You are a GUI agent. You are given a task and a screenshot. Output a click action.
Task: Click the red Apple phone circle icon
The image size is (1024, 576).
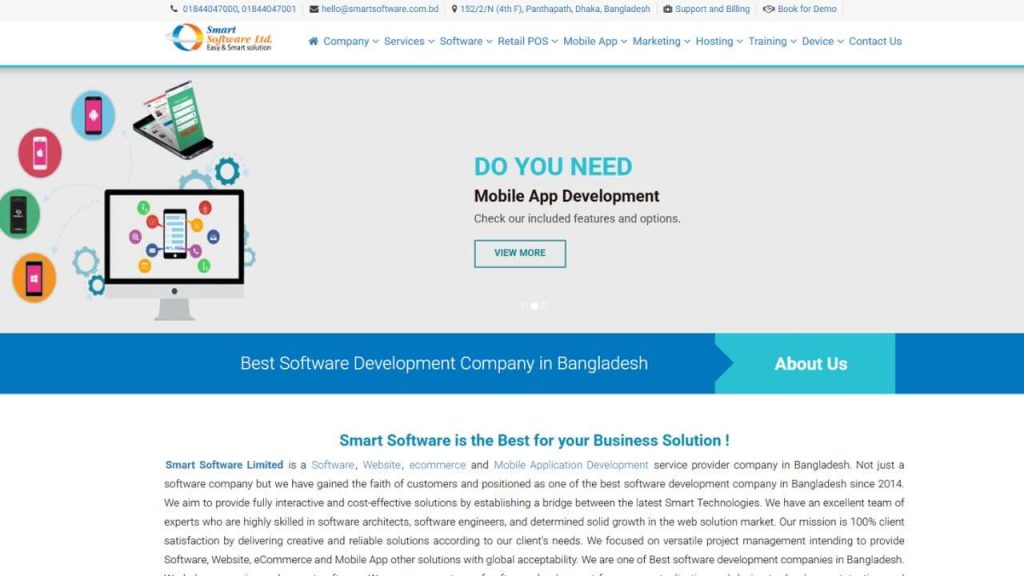[40, 153]
